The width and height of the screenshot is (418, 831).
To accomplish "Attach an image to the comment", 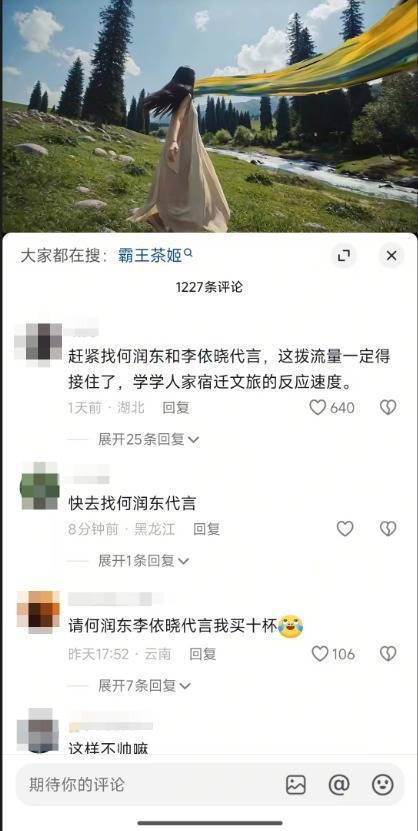I will click(296, 784).
